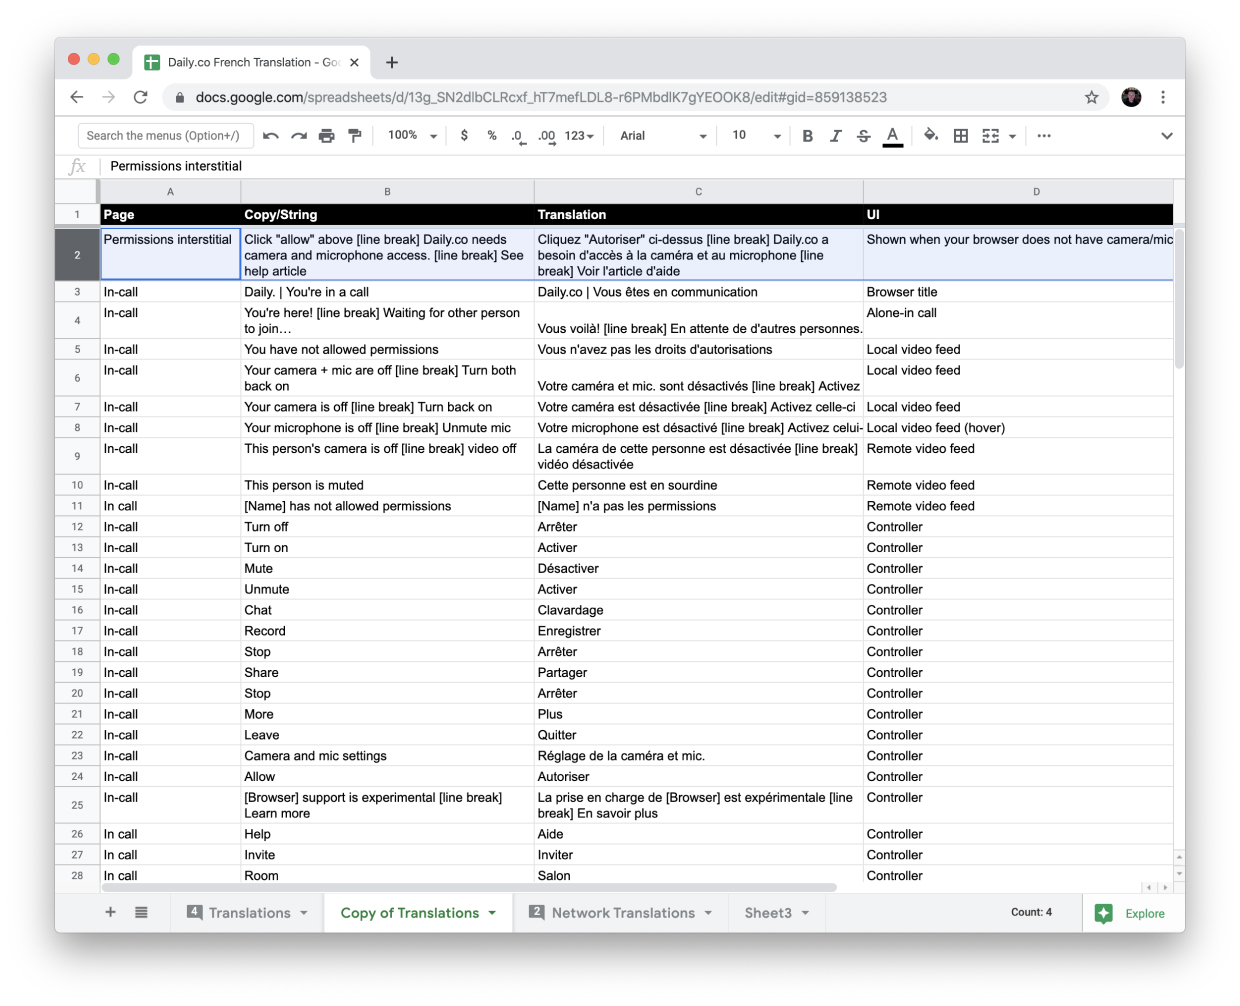This screenshot has width=1240, height=1006.
Task: Select the paint format tool
Action: (x=354, y=136)
